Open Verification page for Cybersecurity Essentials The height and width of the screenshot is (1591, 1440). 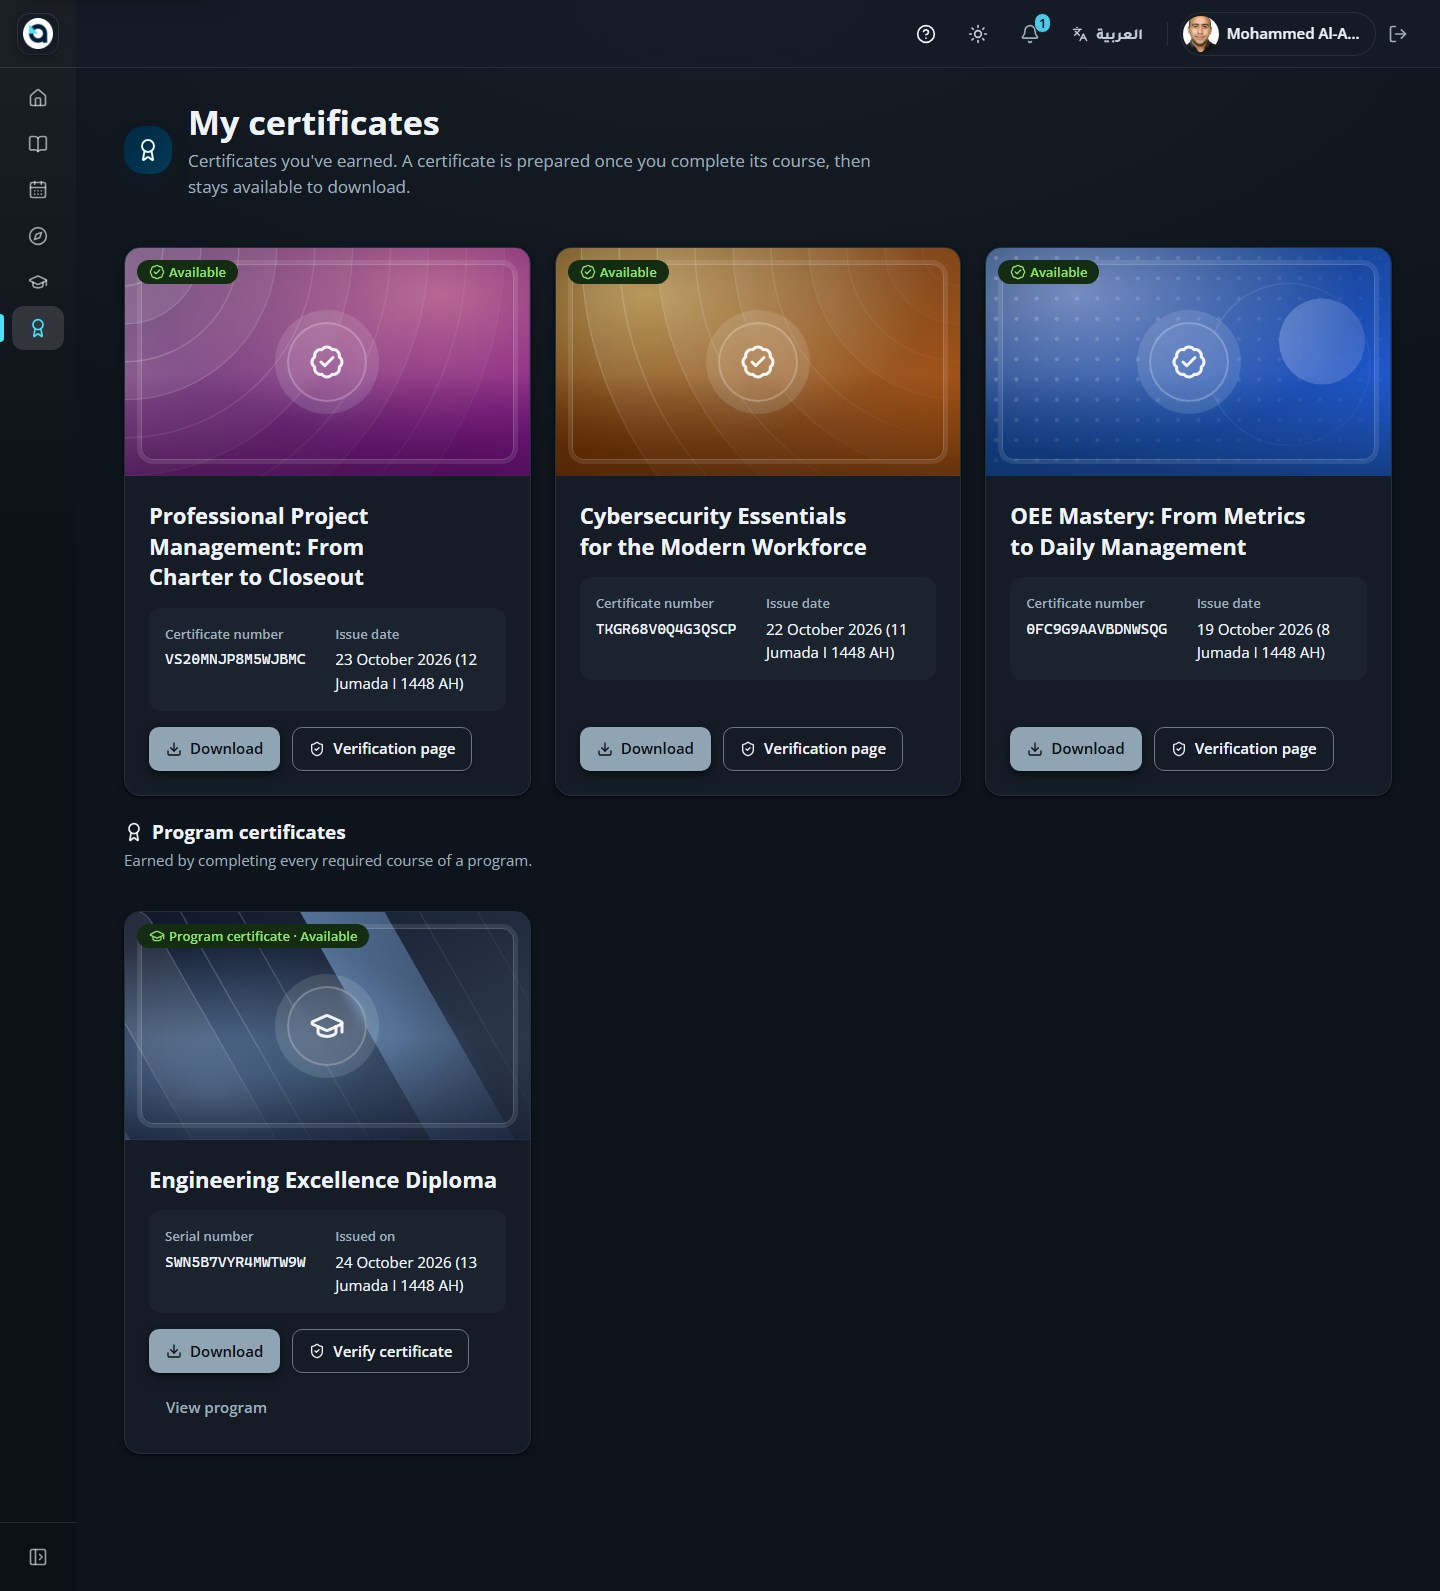click(813, 749)
